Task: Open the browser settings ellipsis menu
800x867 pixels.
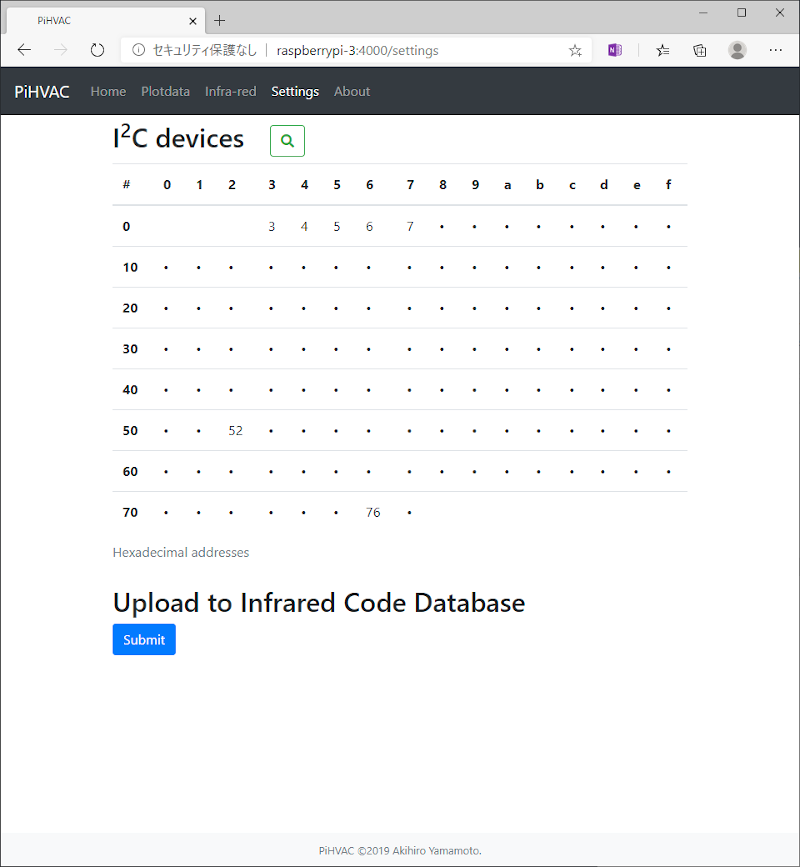Action: point(776,50)
